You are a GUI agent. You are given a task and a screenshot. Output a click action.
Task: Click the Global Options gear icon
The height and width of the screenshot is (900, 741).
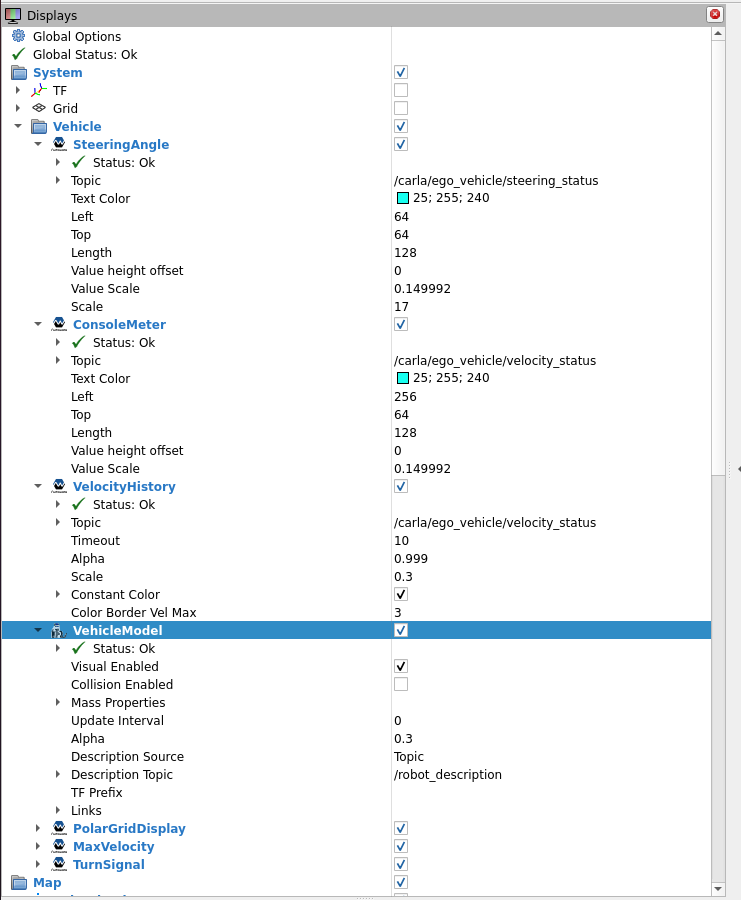18,36
